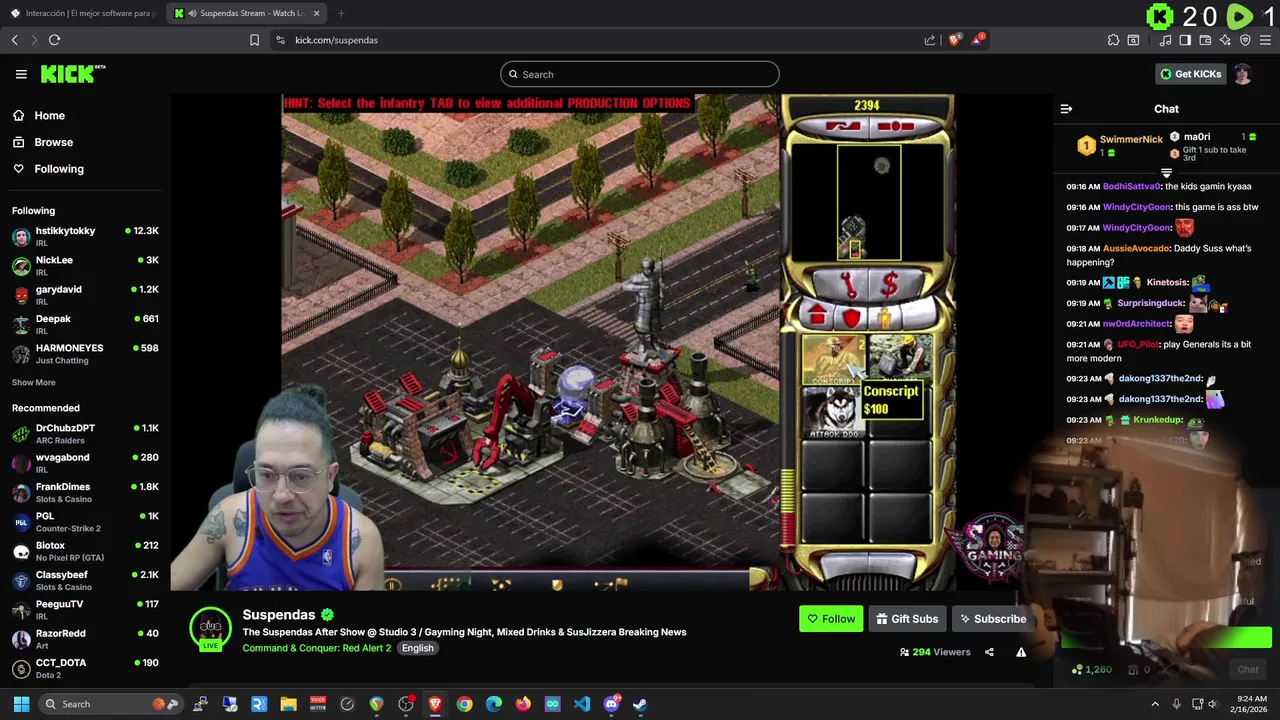
Task: Share the stream via share icon
Action: 989,652
